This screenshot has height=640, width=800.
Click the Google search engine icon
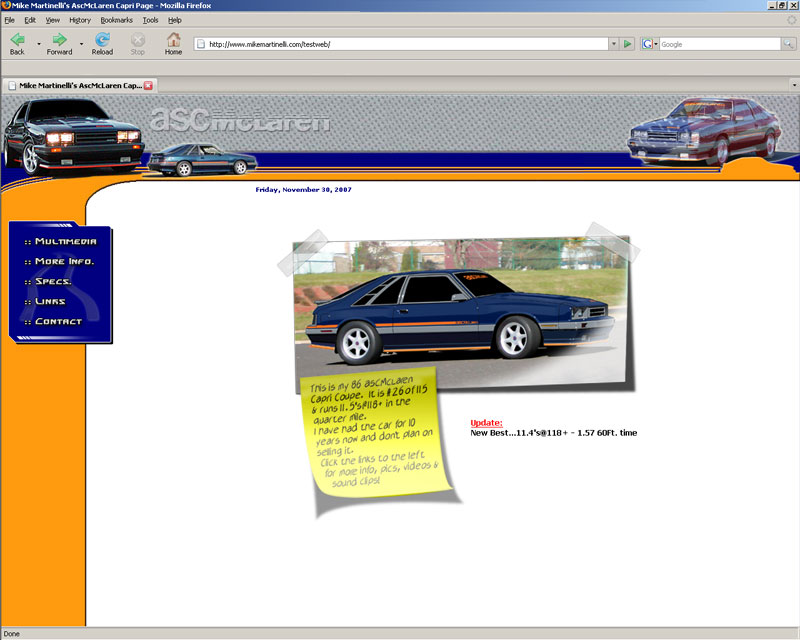(647, 44)
